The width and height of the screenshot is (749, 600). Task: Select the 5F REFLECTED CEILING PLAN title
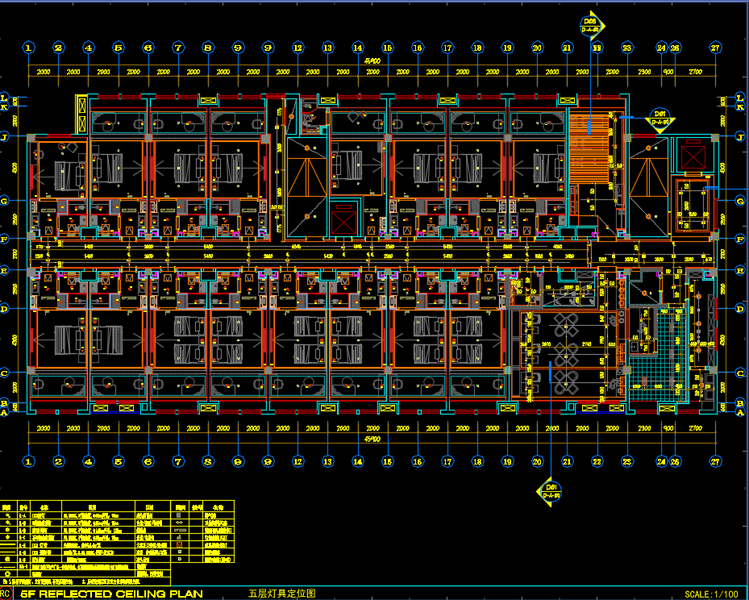coord(111,594)
